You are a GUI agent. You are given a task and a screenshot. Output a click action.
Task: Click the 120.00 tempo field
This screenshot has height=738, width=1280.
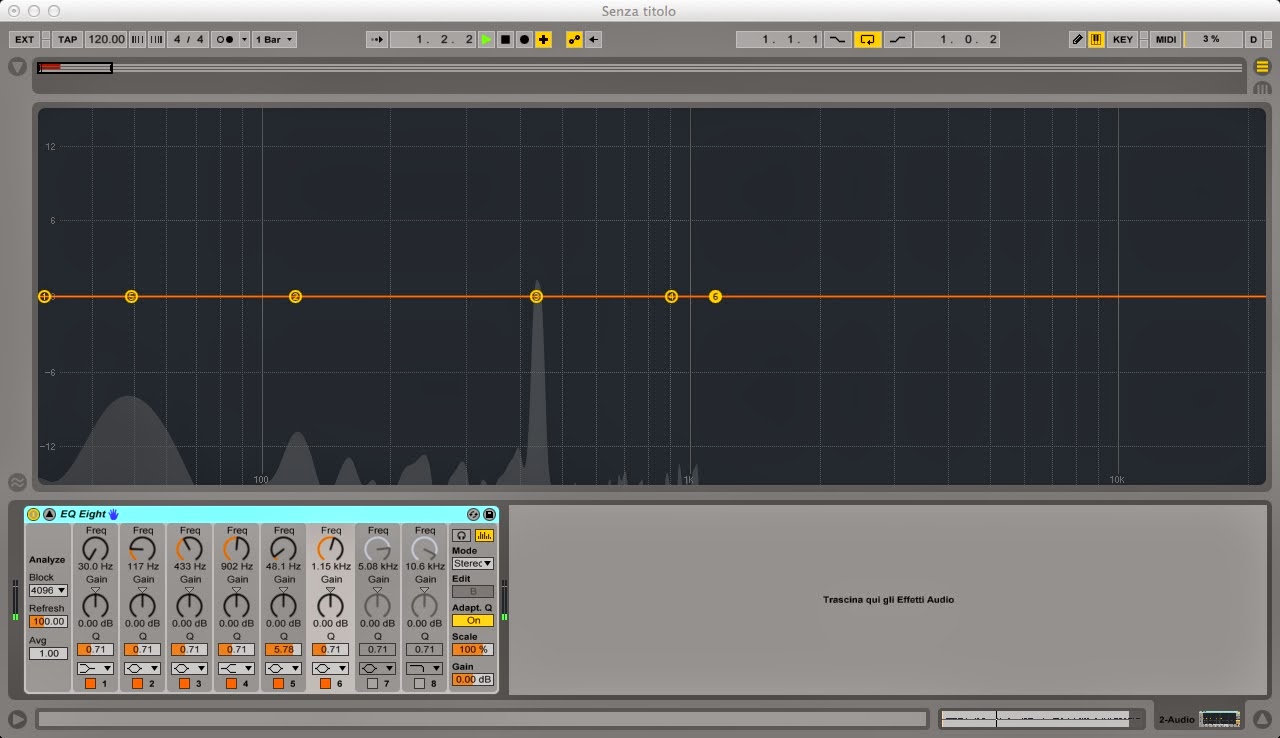106,40
